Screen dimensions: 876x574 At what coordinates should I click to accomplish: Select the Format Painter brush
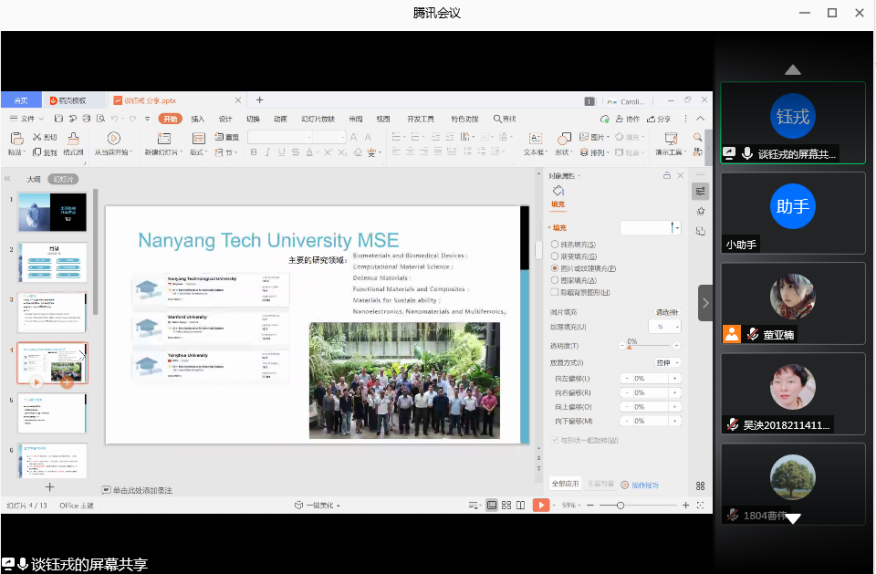pyautogui.click(x=73, y=138)
